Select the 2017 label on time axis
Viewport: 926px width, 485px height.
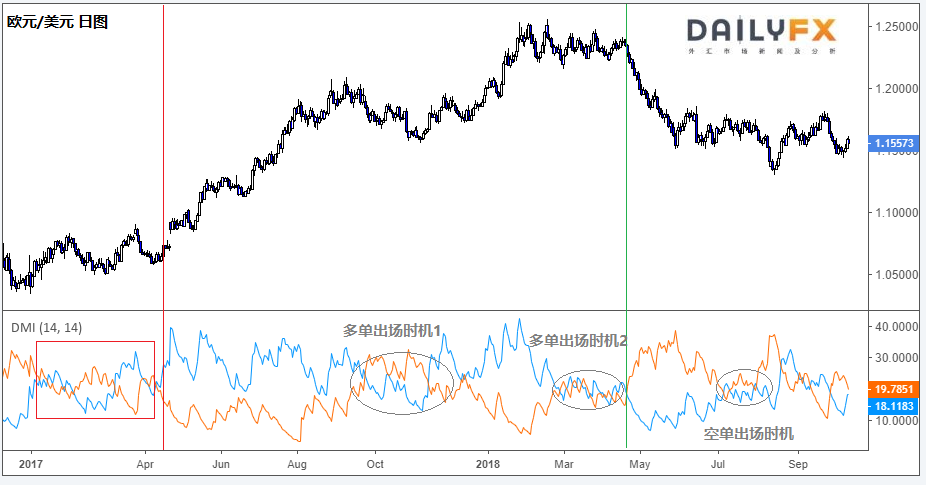31,465
